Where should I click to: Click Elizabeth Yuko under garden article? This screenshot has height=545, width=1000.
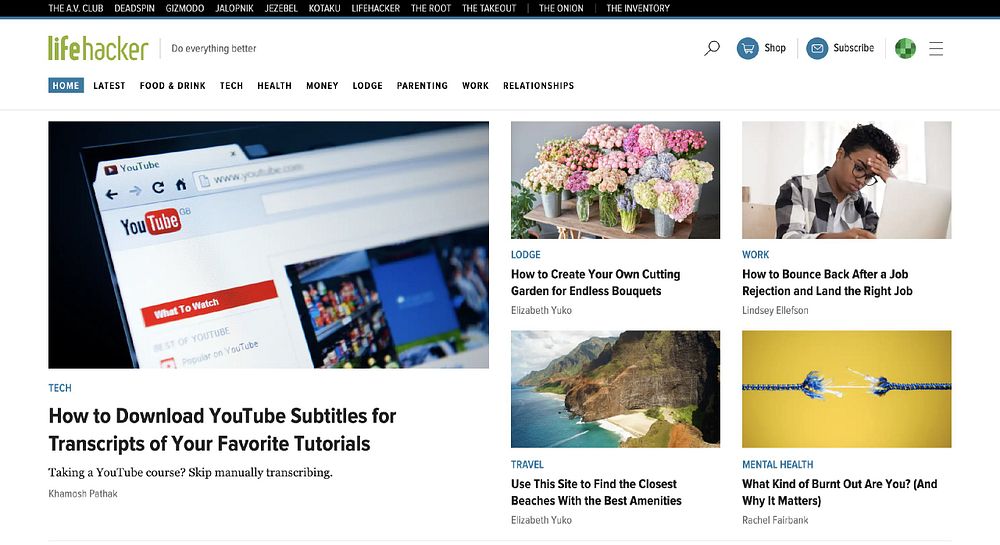tap(541, 310)
